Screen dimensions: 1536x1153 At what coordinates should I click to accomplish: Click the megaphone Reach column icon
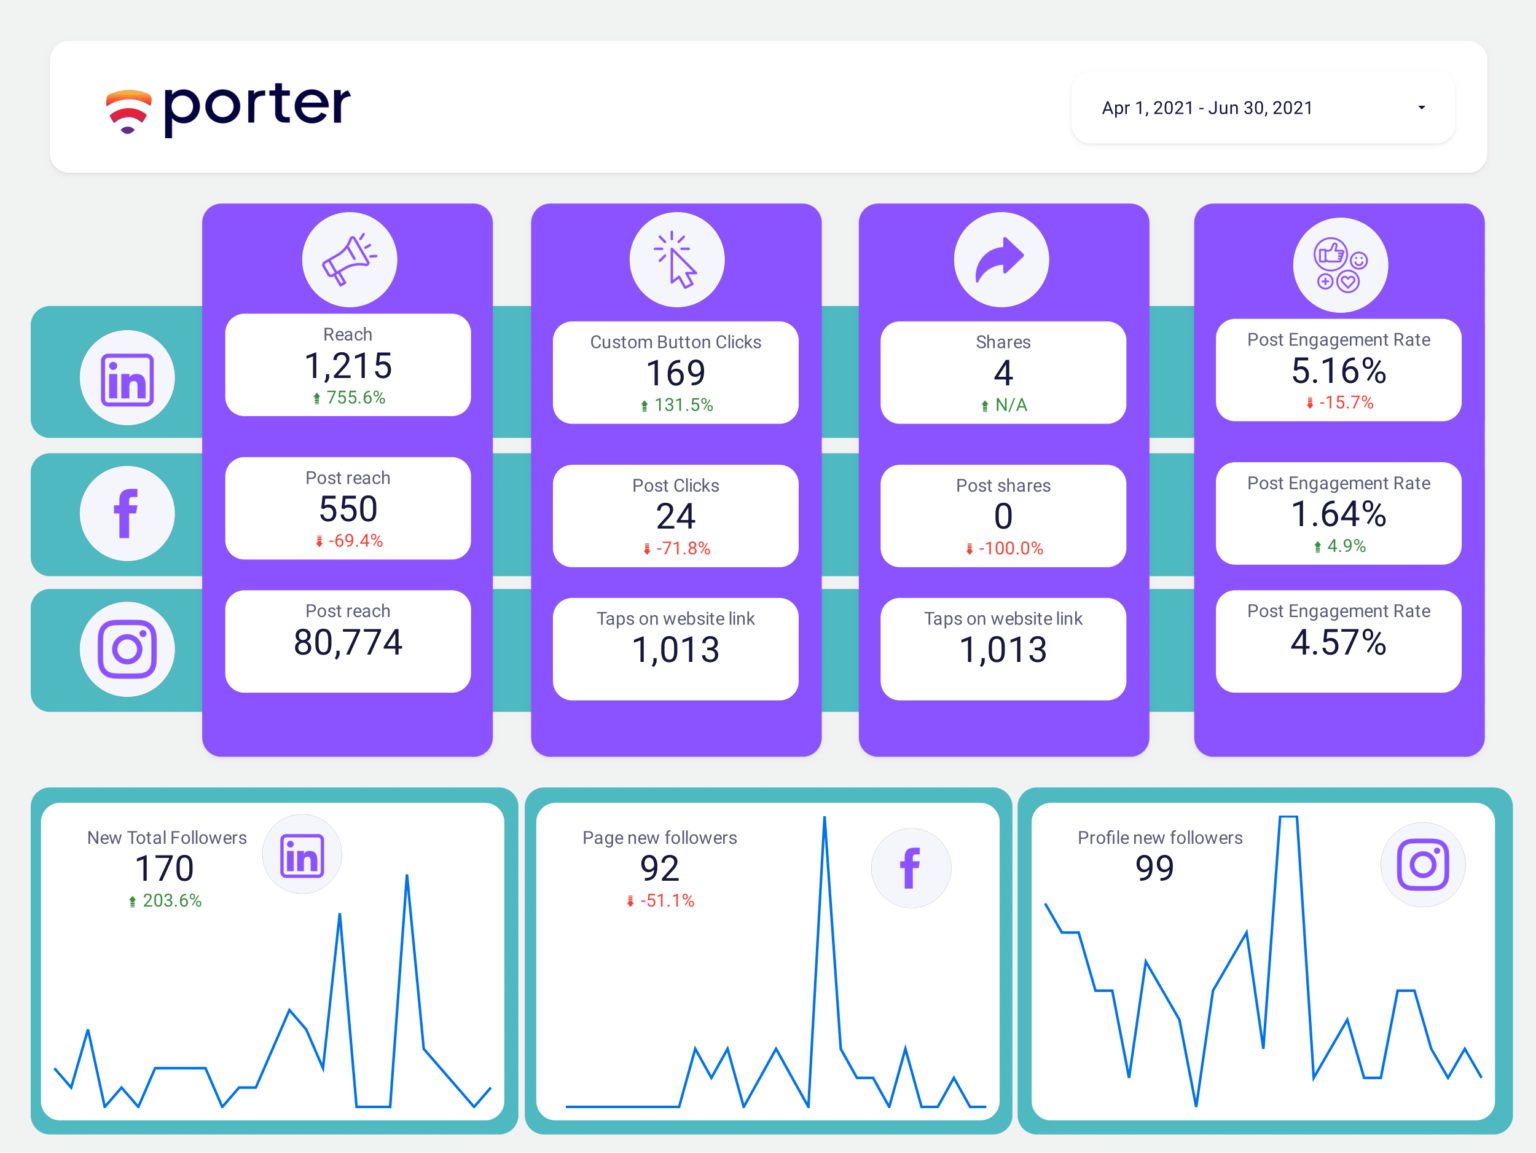(x=347, y=258)
